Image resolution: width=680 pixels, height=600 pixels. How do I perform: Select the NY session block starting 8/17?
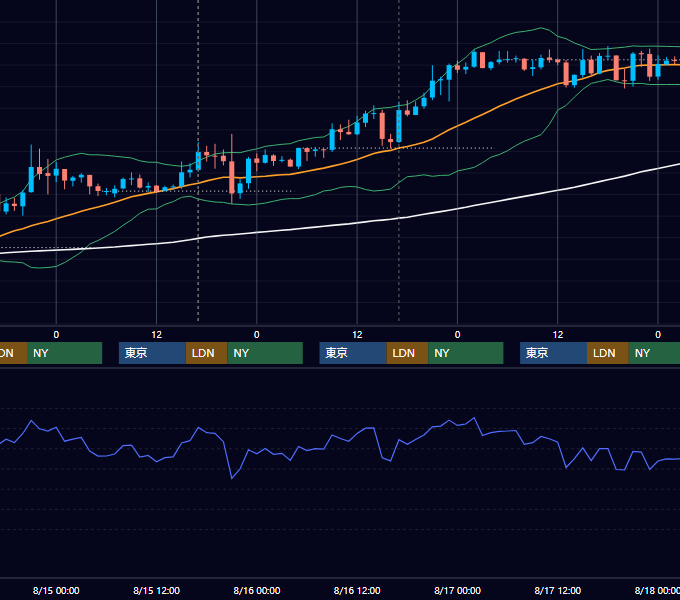[x=654, y=353]
